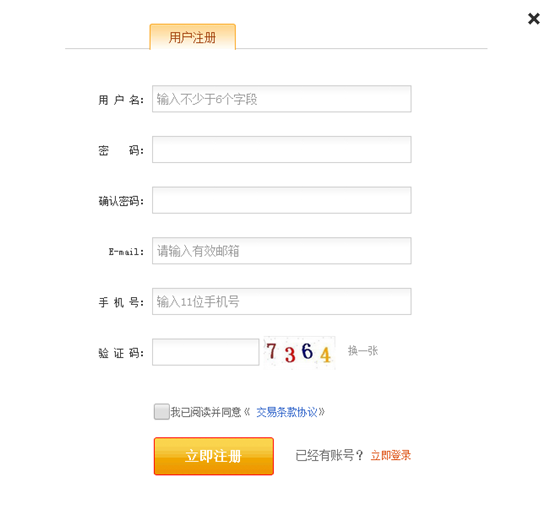Focus the 用户名 username input field

281,99
